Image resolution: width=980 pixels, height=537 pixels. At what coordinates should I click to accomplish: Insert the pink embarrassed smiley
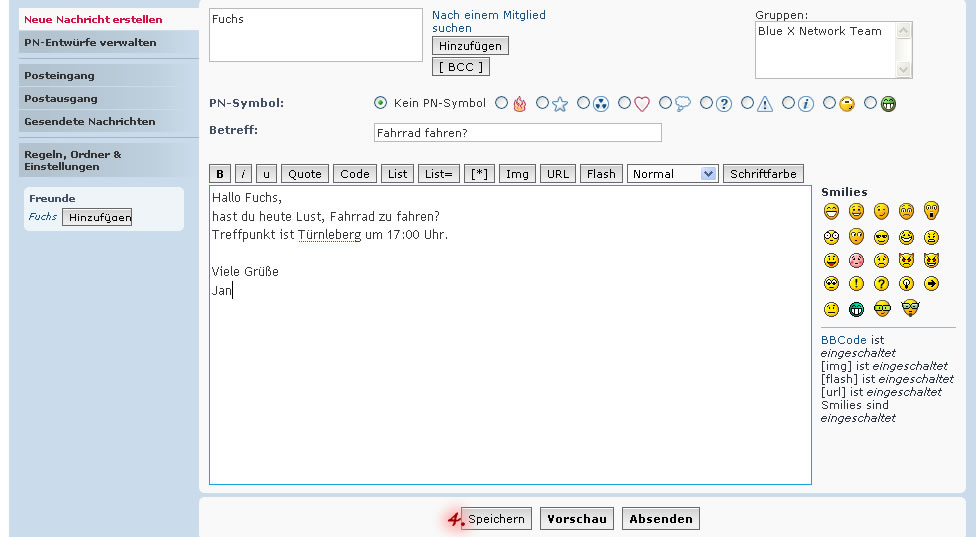pyautogui.click(x=856, y=260)
